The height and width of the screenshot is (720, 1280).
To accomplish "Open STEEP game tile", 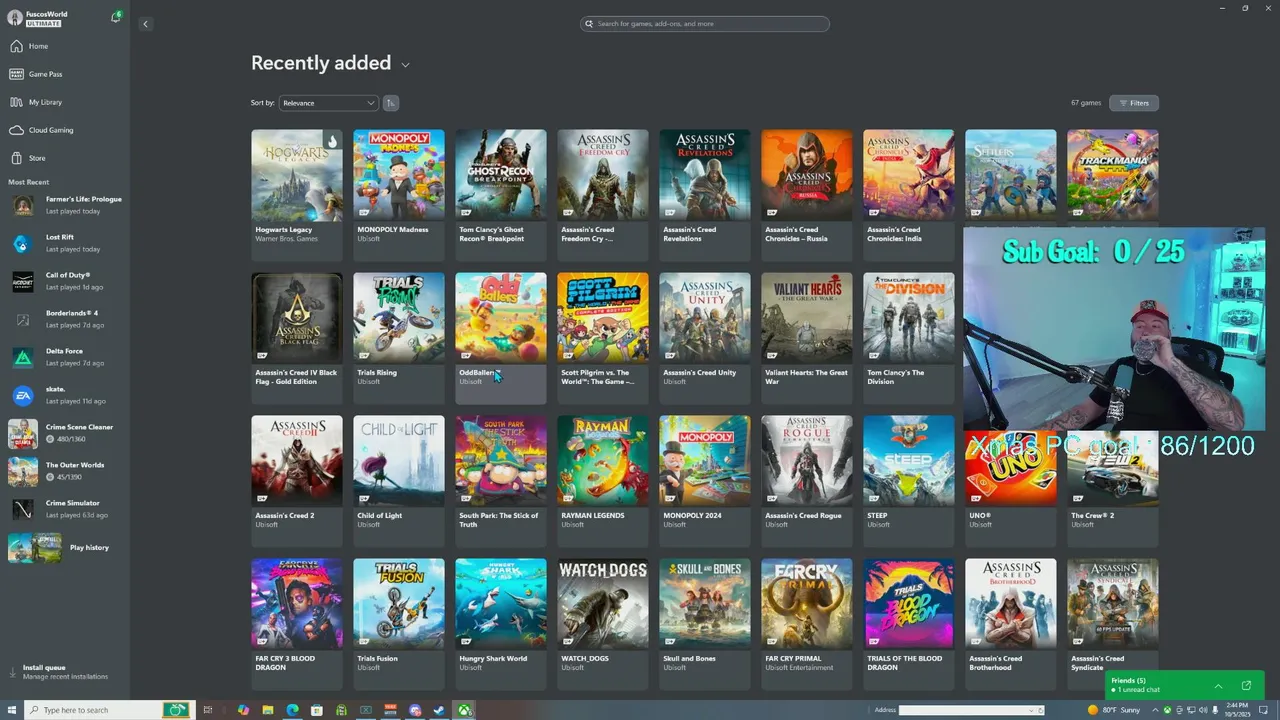I will pyautogui.click(x=909, y=481).
